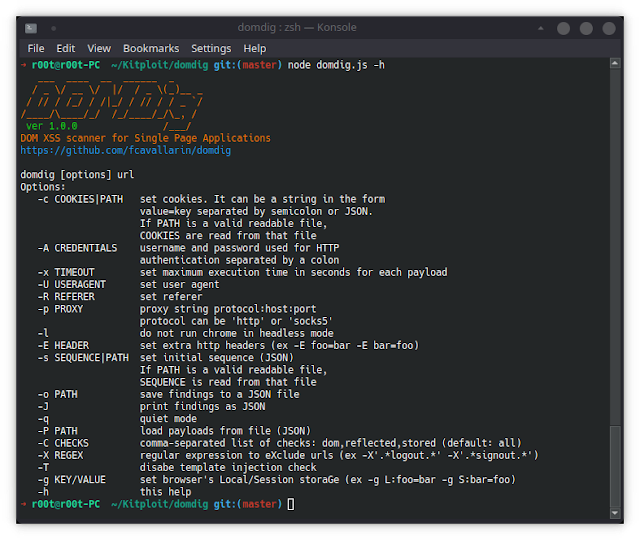Click 'disabe template injection check' text

pos(228,468)
